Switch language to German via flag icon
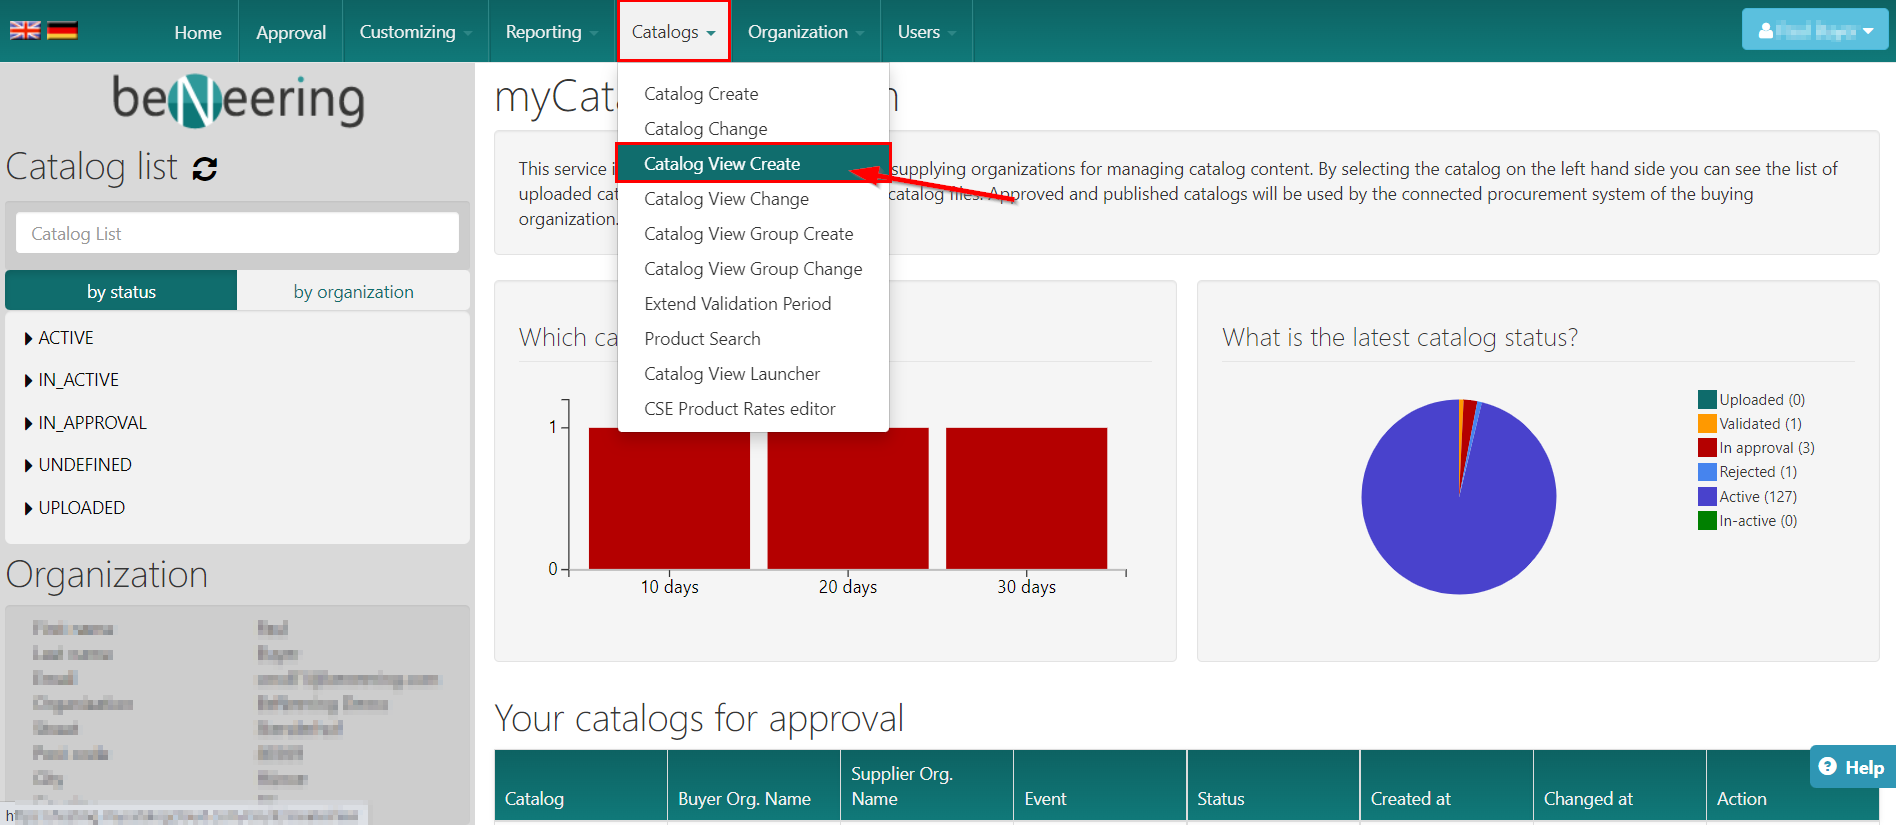The image size is (1896, 825). (x=62, y=30)
